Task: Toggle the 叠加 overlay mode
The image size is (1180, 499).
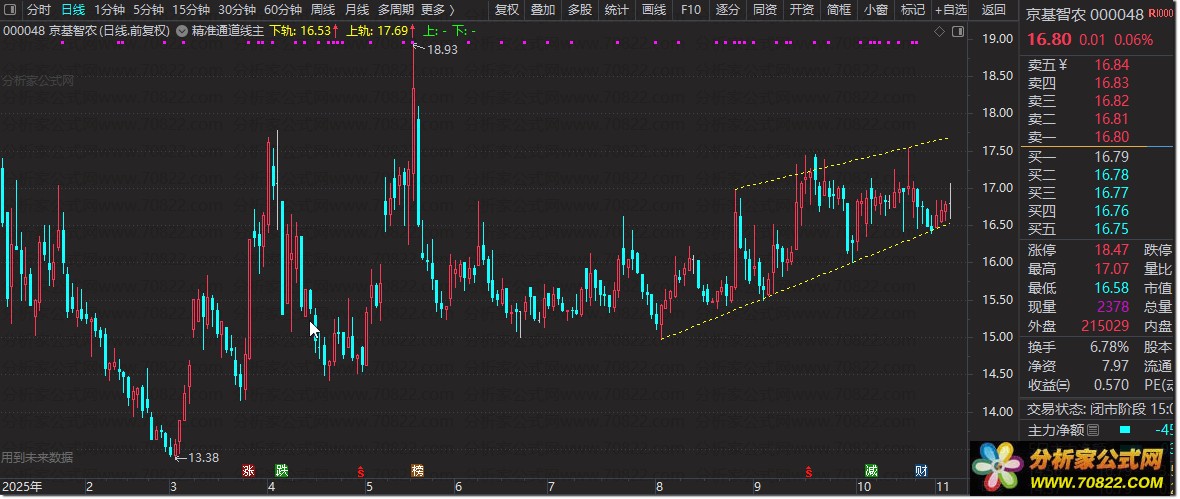Action: 543,10
